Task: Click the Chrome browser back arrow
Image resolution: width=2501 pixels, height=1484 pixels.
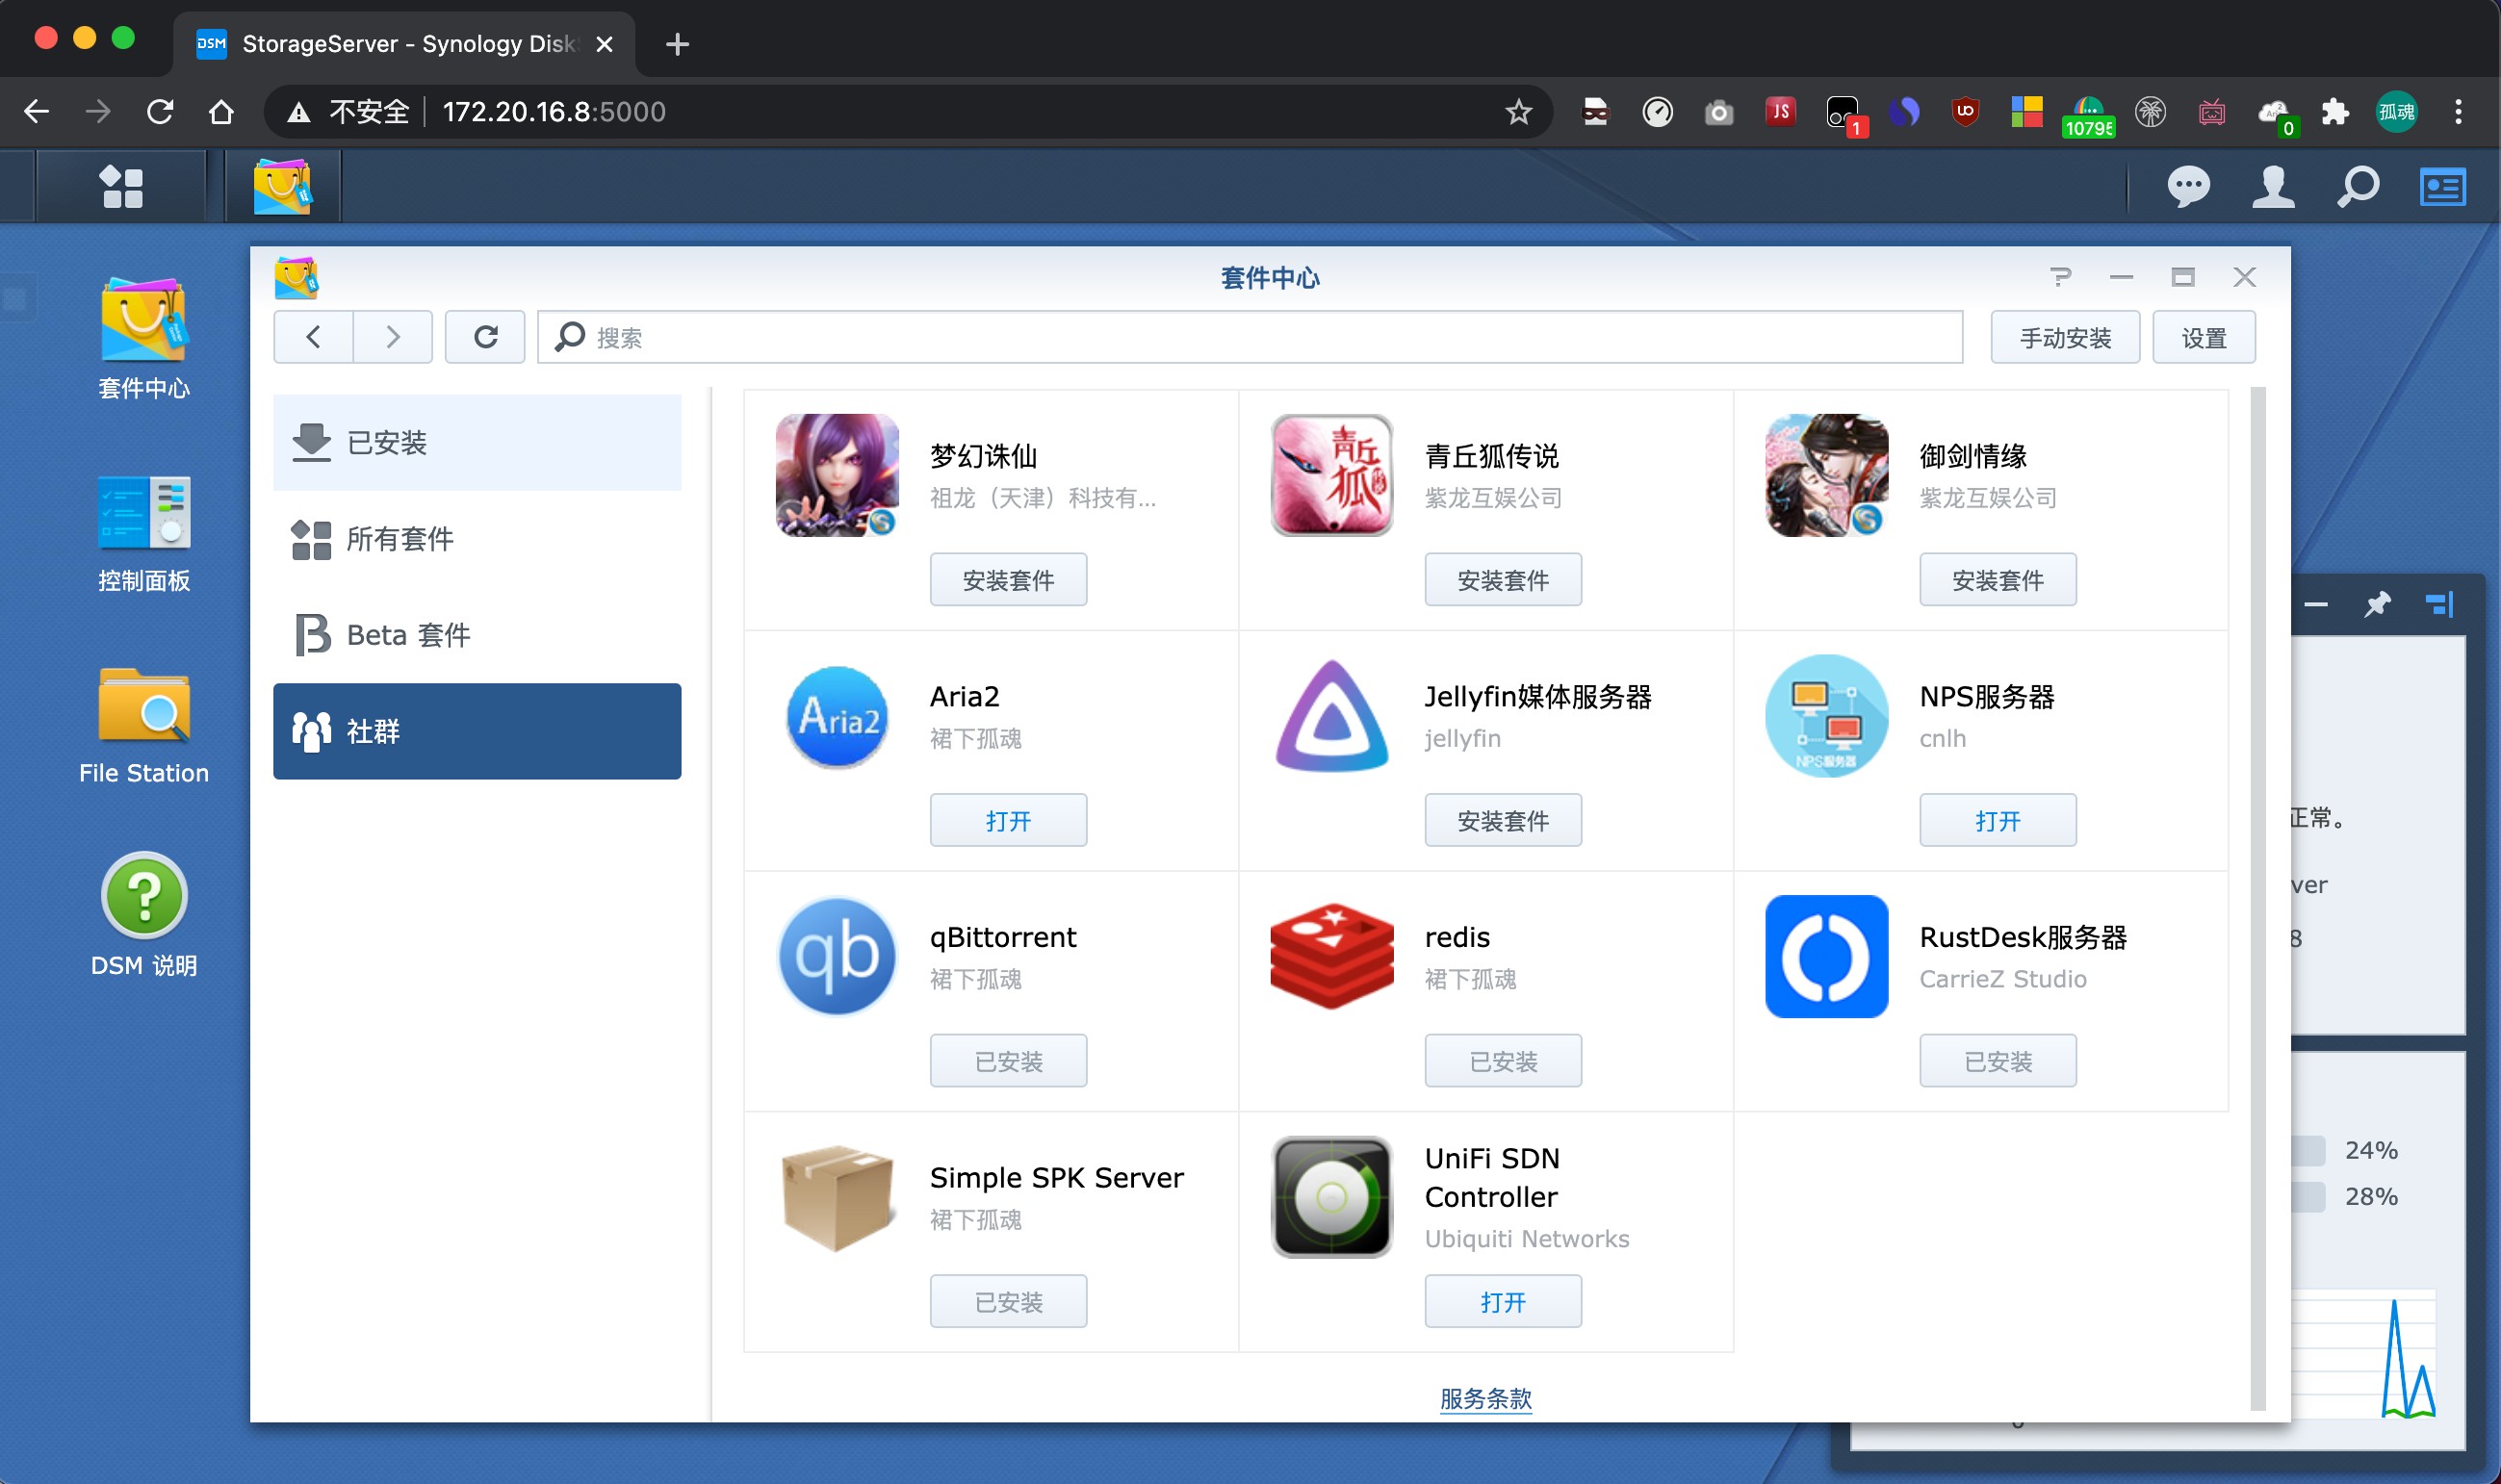Action: click(x=36, y=111)
